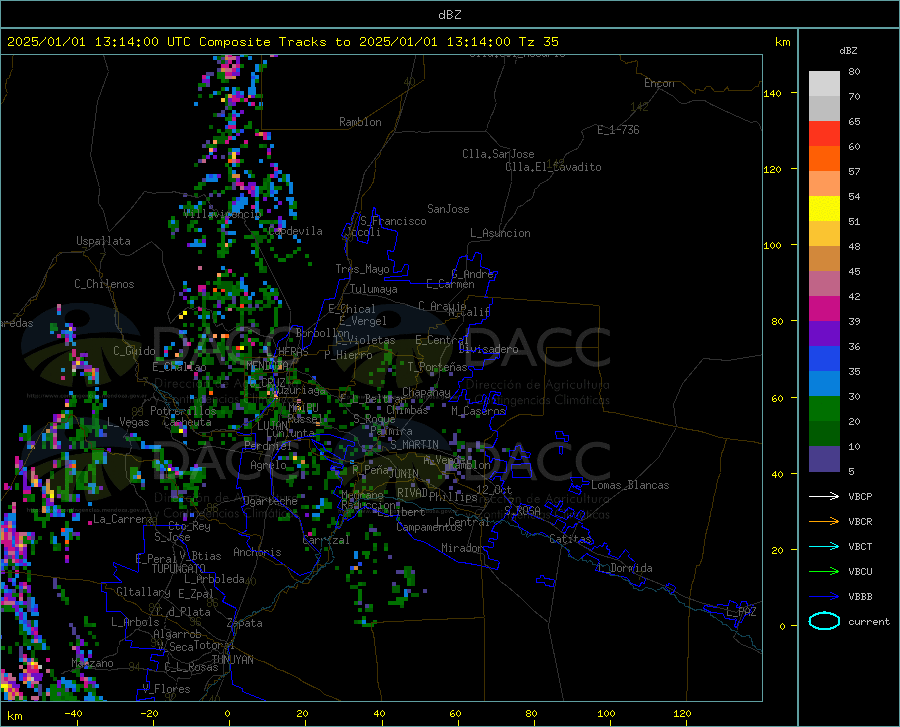Click the 'Catitas' map label

pos(570,539)
